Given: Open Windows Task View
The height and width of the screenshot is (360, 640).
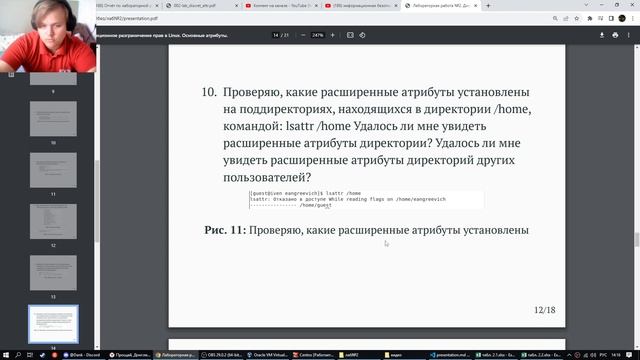Looking at the screenshot, I should coord(30,355).
